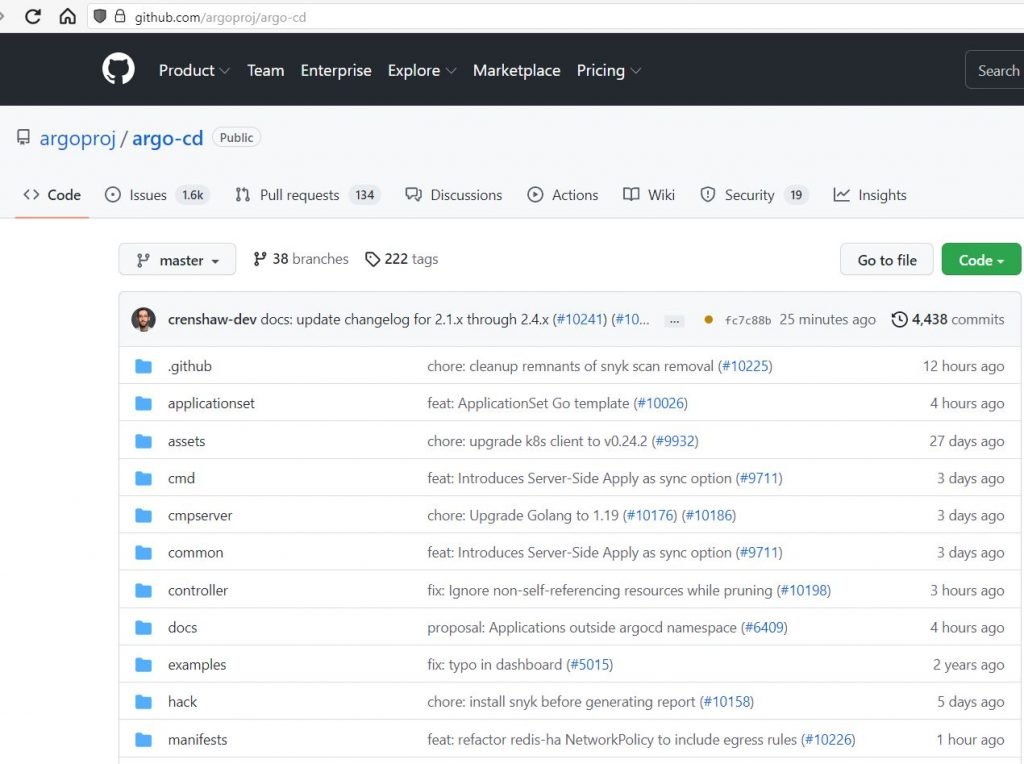Open the Team nav link
Image resolution: width=1024 pixels, height=764 pixels.
(265, 71)
